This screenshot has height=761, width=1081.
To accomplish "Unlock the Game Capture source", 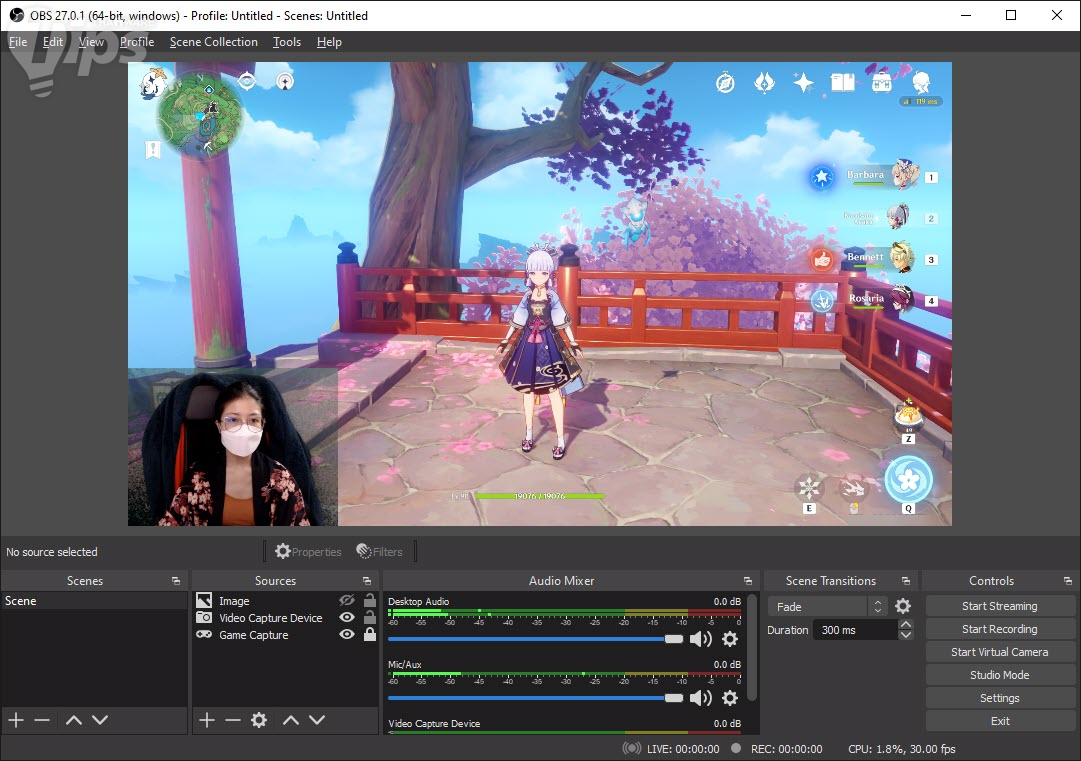I will tap(370, 635).
